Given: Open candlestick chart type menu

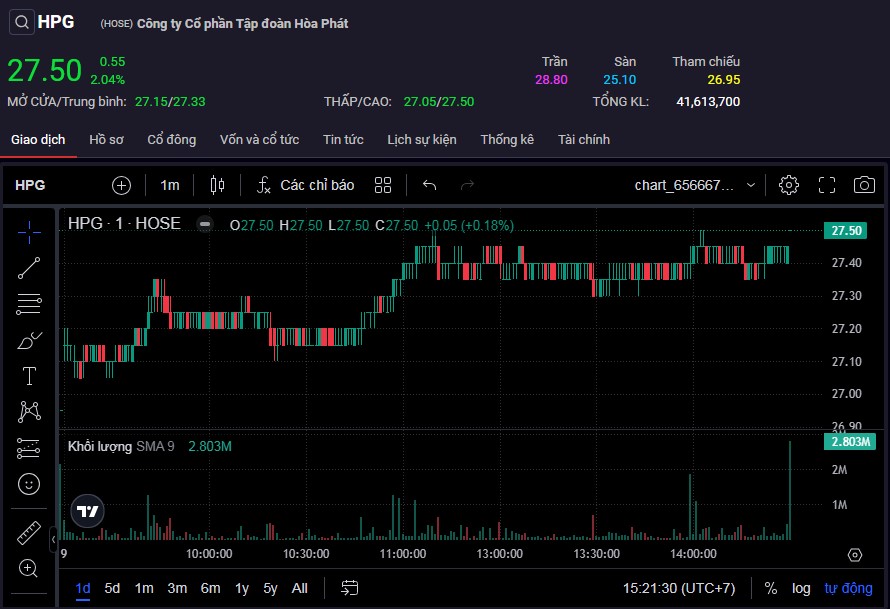Looking at the screenshot, I should (218, 185).
